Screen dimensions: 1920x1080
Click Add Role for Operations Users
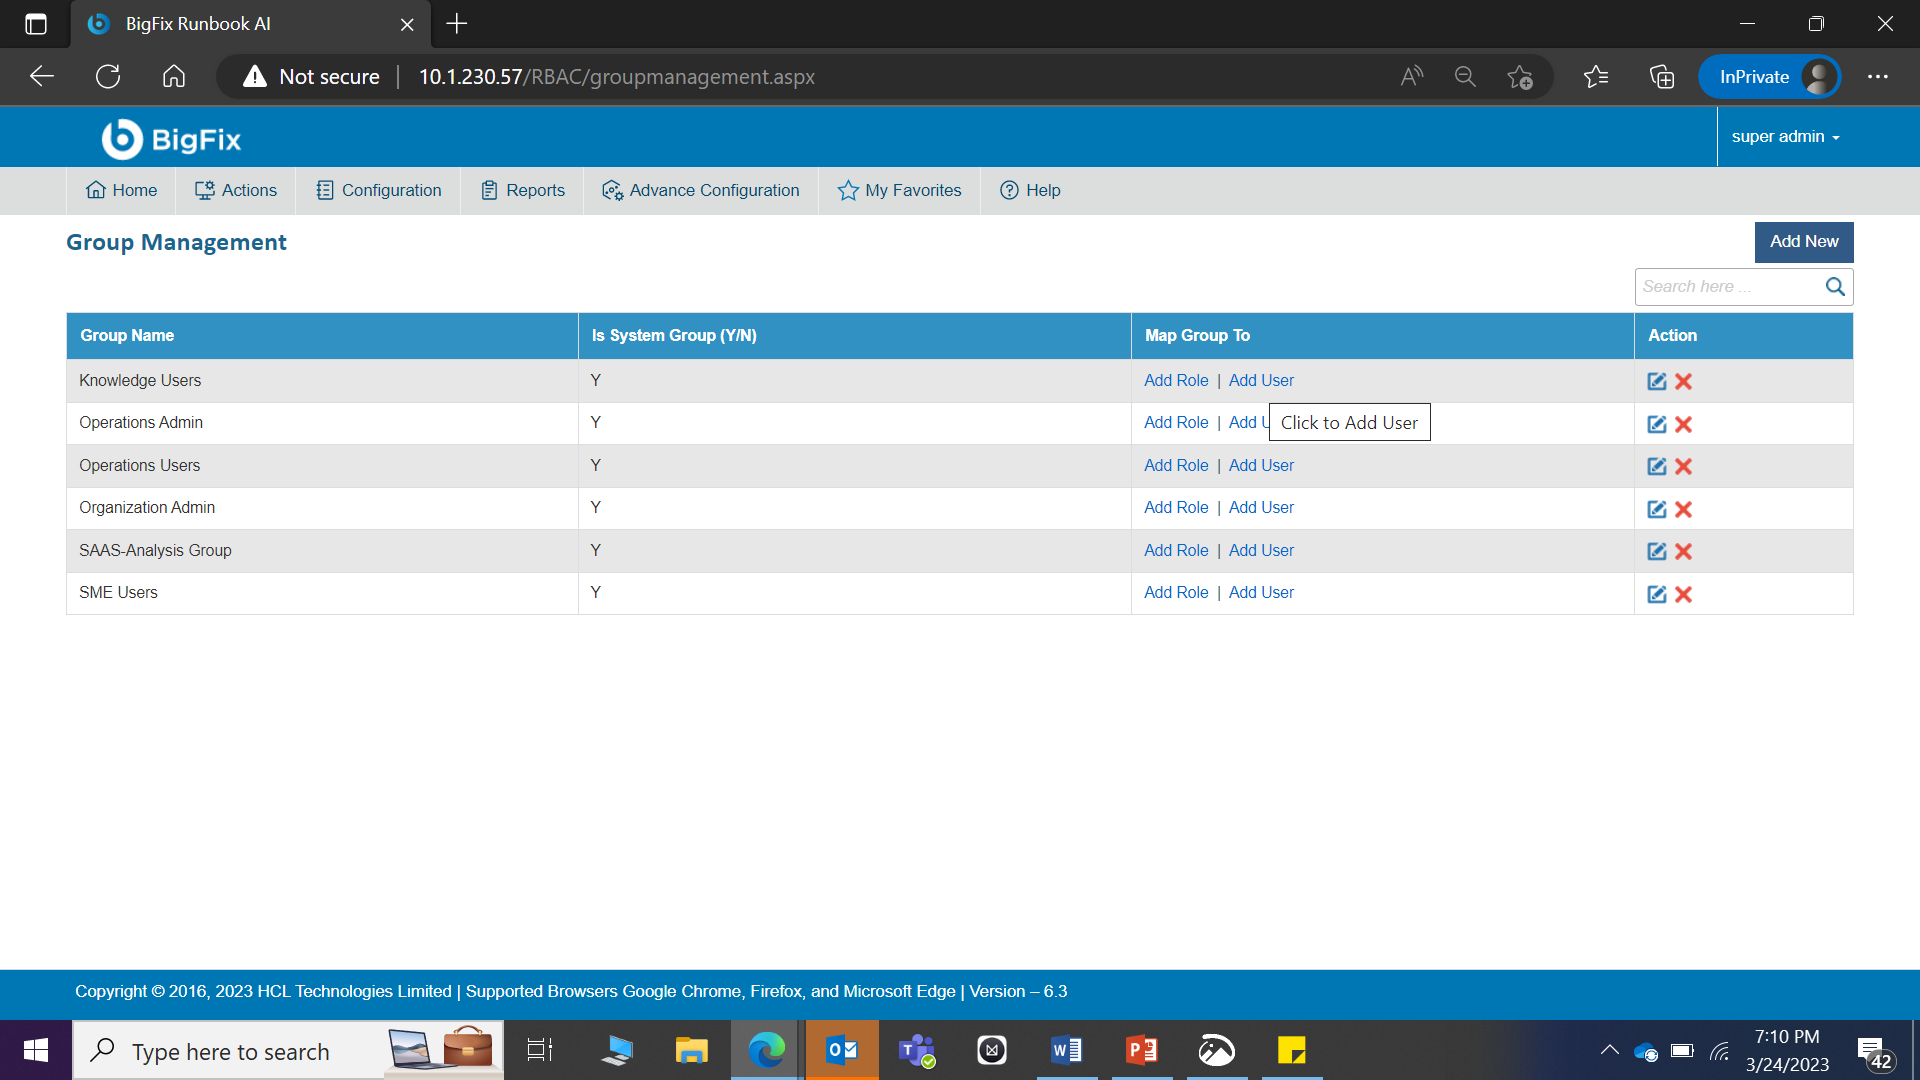coord(1176,465)
